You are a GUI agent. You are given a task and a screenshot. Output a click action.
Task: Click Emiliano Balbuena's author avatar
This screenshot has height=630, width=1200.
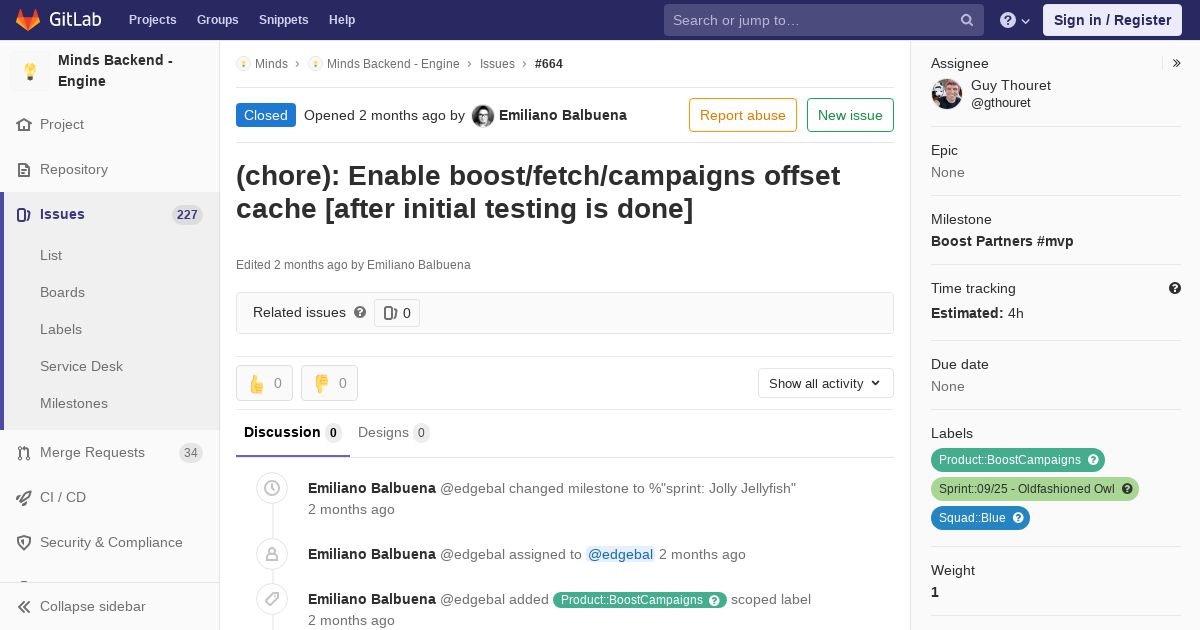[483, 116]
